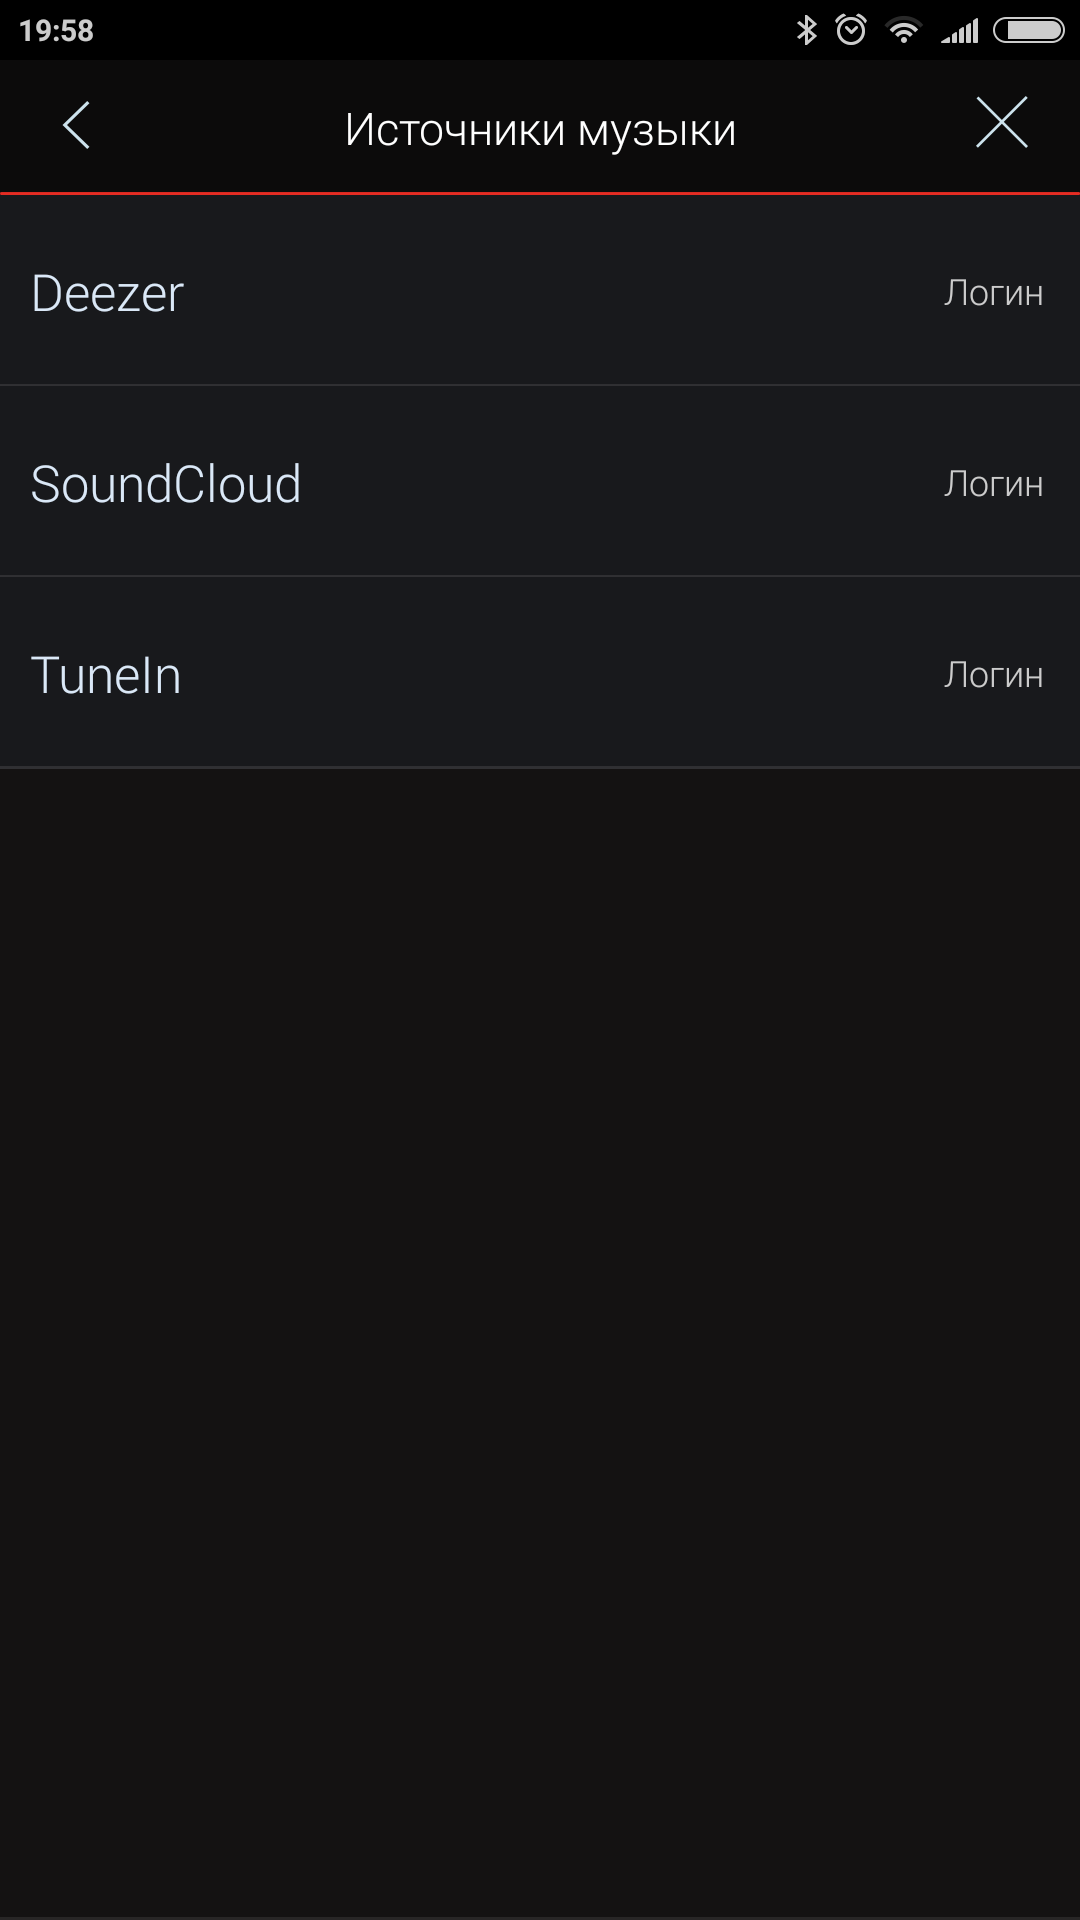Tap the Wi-Fi signal icon
1080x1920 pixels.
tap(904, 31)
